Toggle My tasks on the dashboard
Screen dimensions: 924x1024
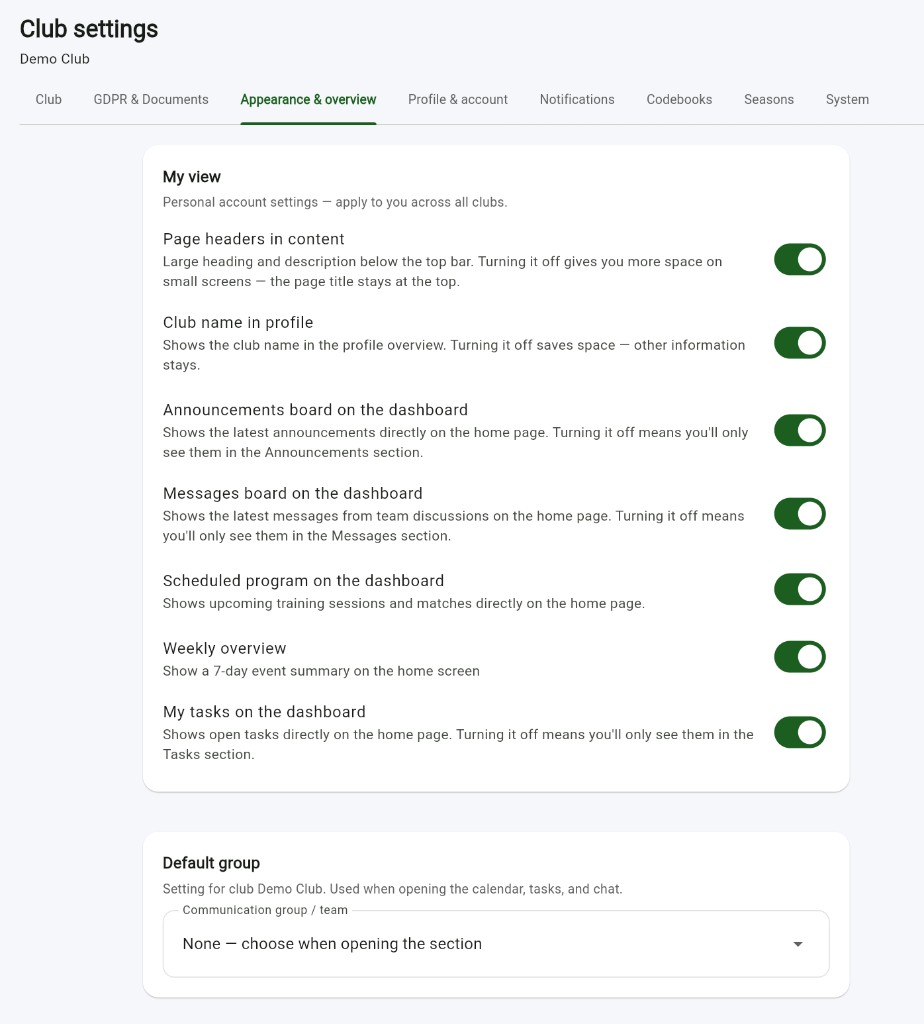click(799, 733)
